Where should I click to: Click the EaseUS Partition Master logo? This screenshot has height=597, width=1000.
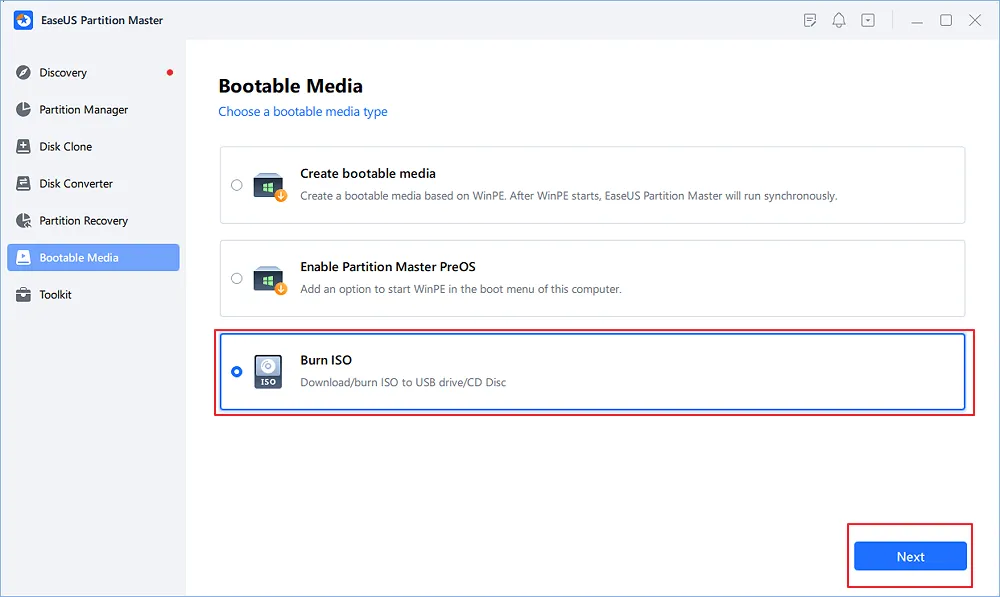coord(23,20)
